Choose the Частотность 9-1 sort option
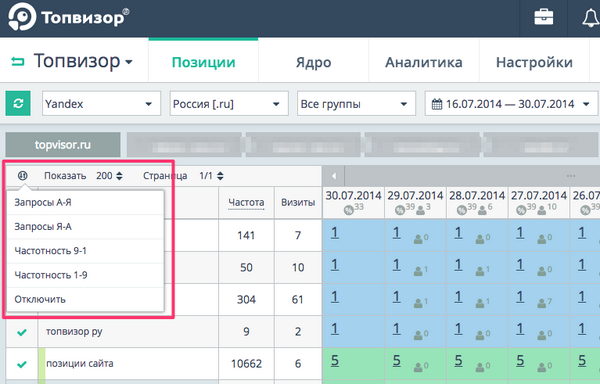Image resolution: width=600 pixels, height=384 pixels. tap(85, 251)
